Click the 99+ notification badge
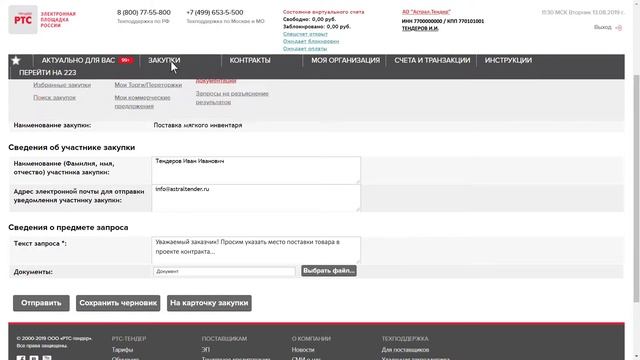 125,60
